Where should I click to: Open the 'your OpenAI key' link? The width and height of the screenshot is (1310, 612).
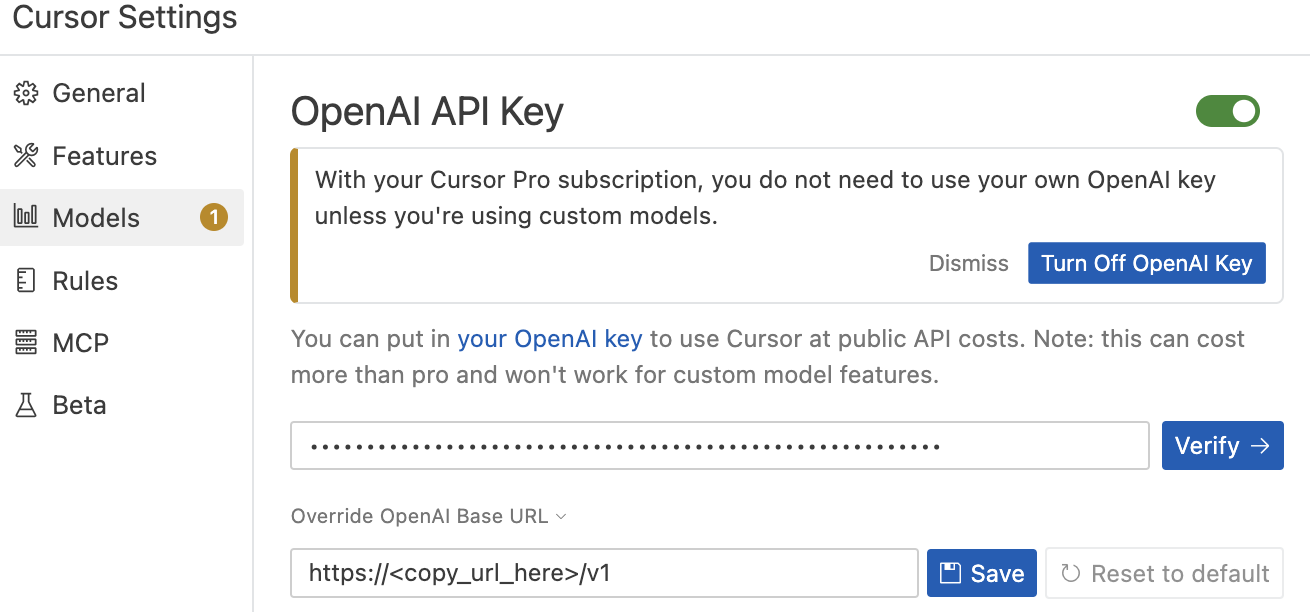point(550,339)
